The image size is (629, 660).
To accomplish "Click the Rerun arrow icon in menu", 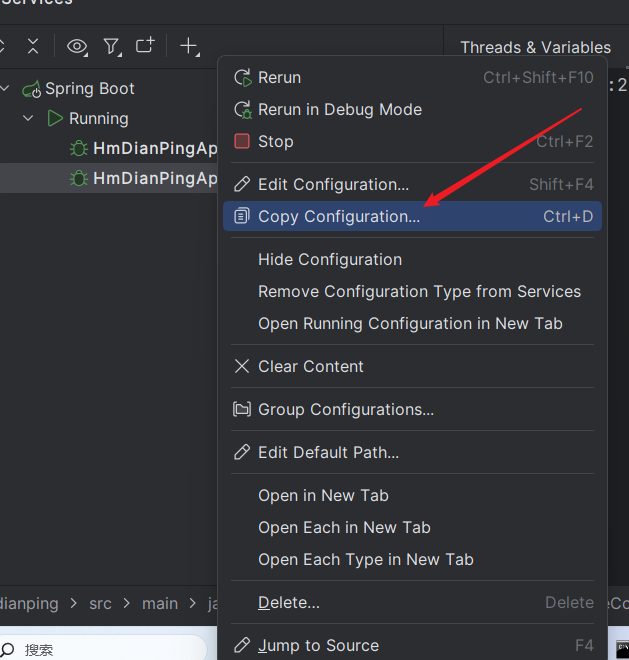I will coord(243,78).
